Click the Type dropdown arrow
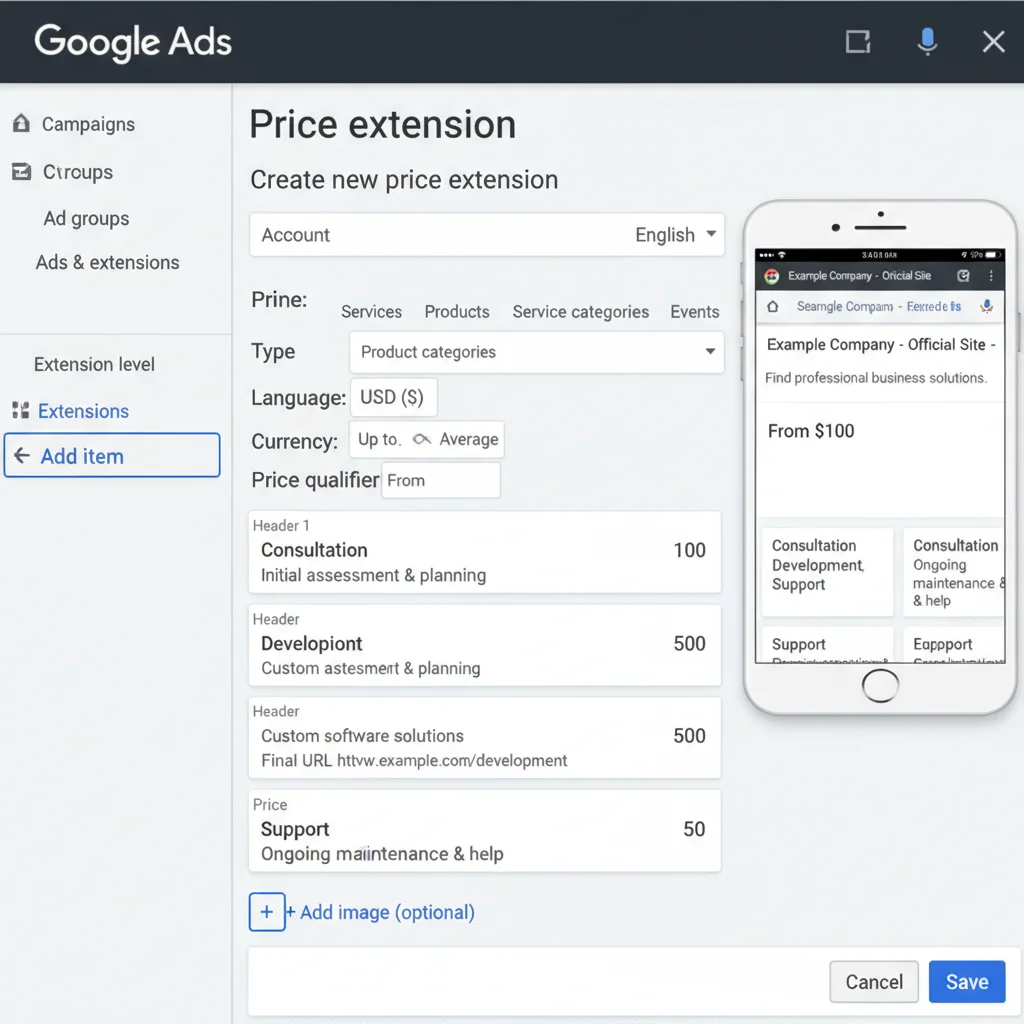The image size is (1024, 1024). [710, 351]
